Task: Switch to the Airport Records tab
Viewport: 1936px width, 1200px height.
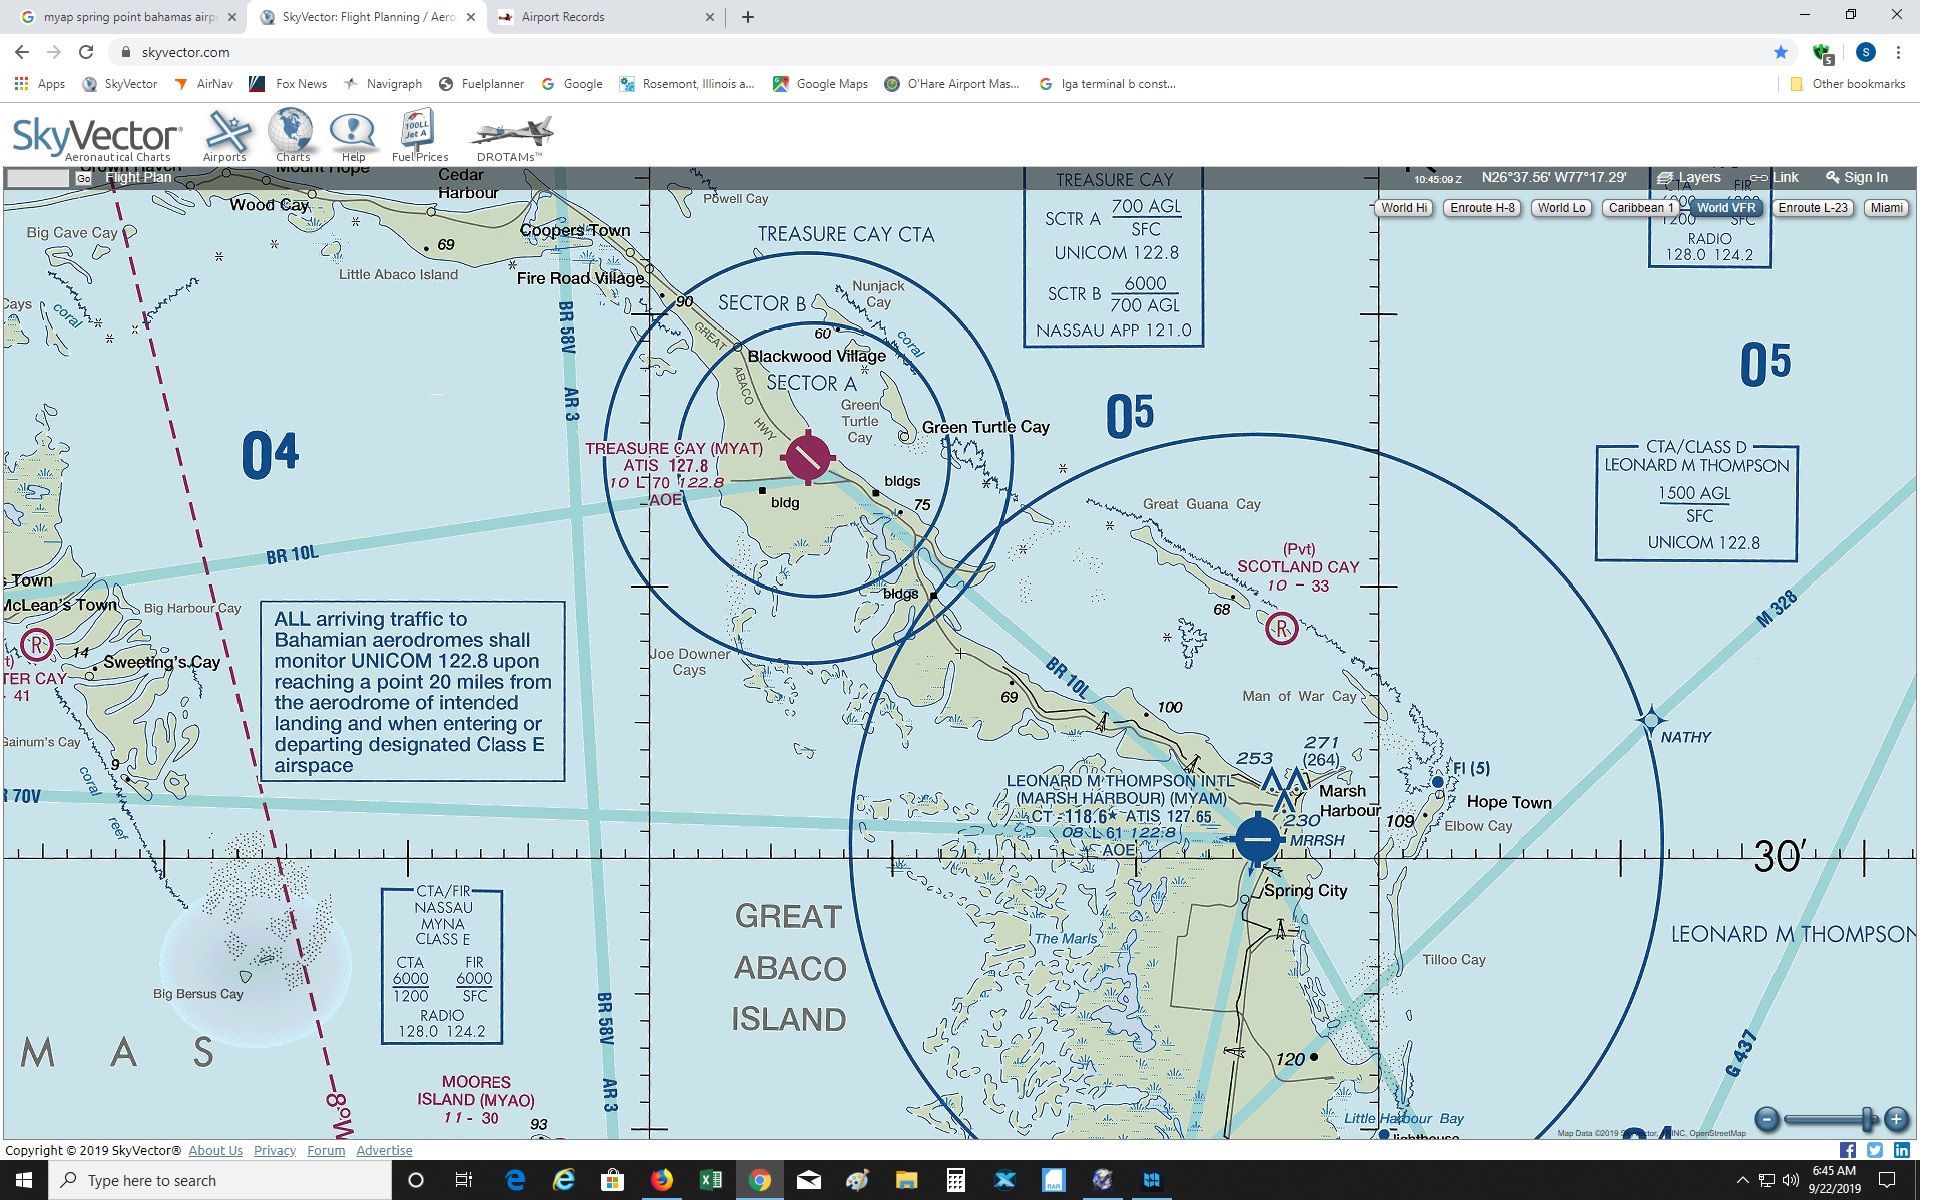Action: 605,17
